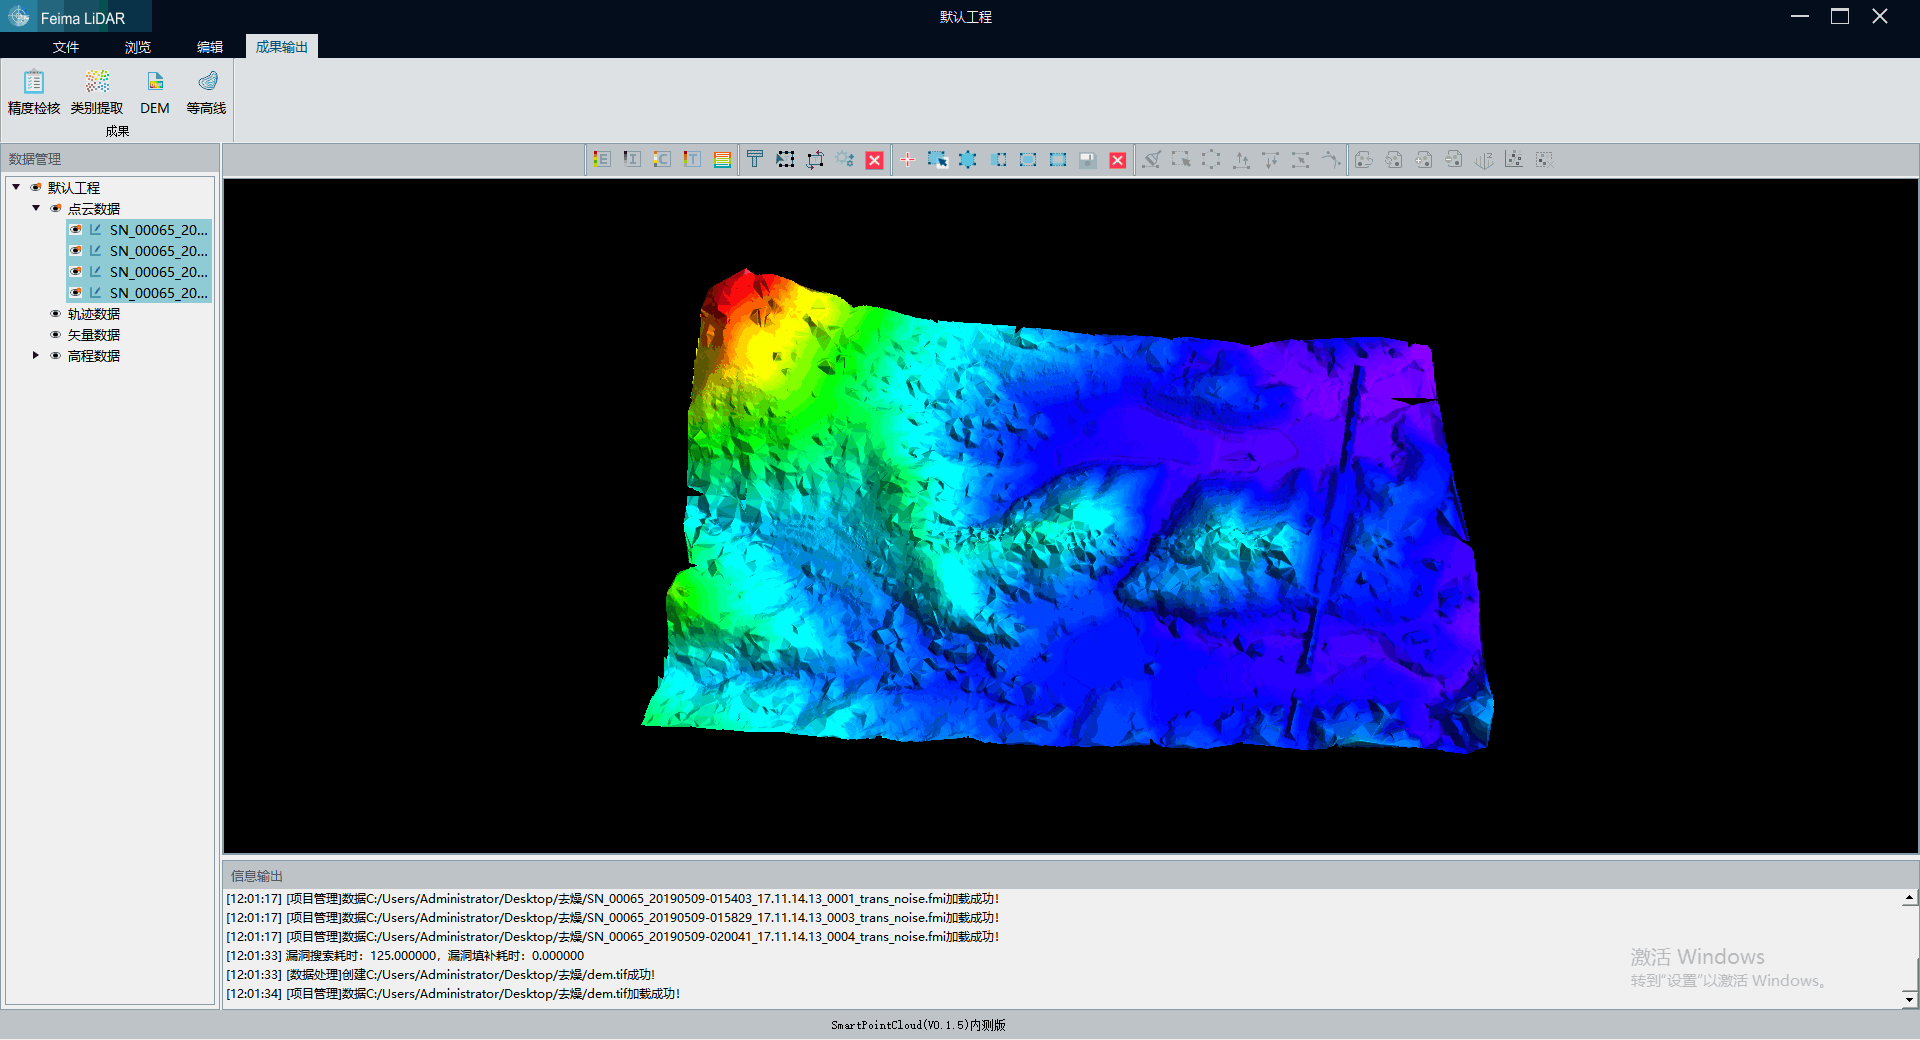
Task: Click the info output scrollbar down arrow
Action: click(x=1909, y=999)
